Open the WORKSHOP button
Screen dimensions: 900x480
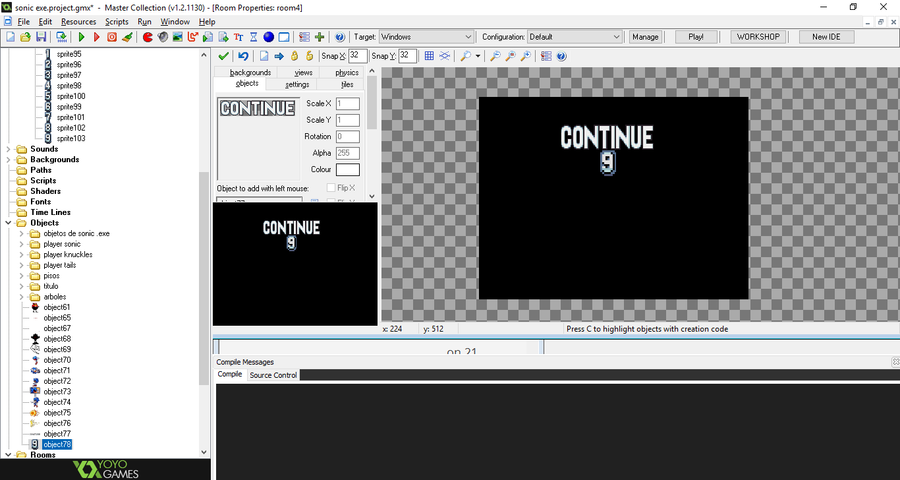coord(758,37)
